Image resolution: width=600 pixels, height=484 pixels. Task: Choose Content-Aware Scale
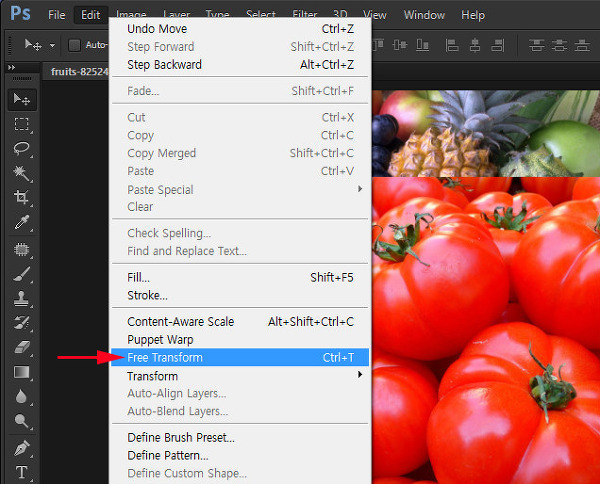[240, 322]
